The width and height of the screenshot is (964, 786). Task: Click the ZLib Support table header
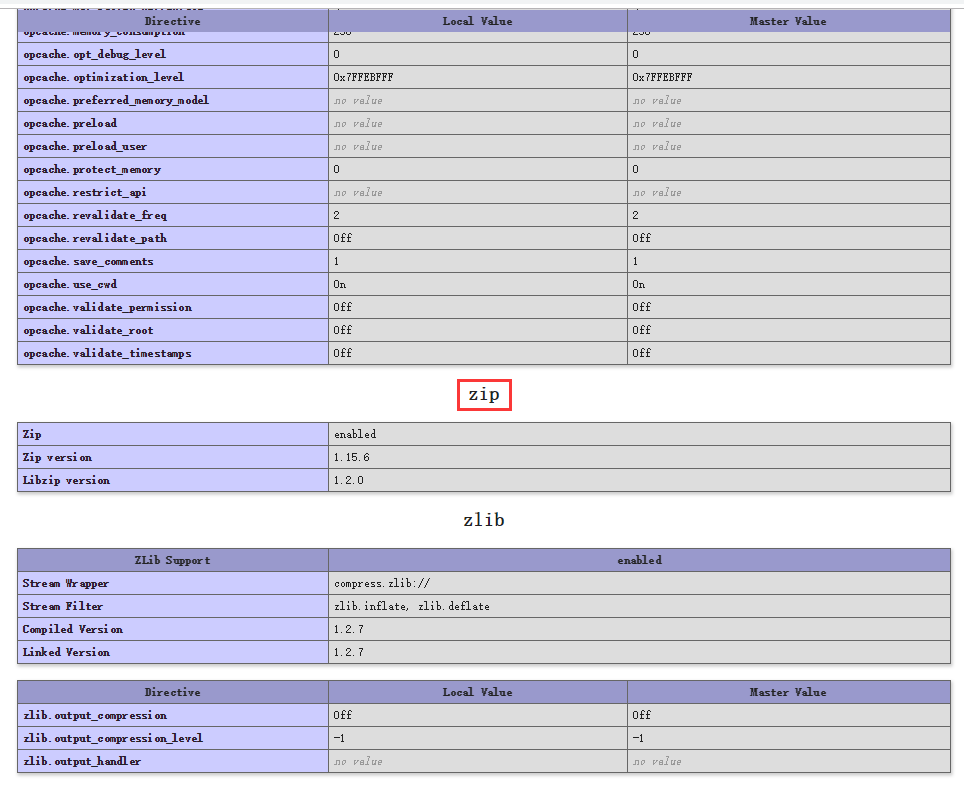click(x=172, y=560)
